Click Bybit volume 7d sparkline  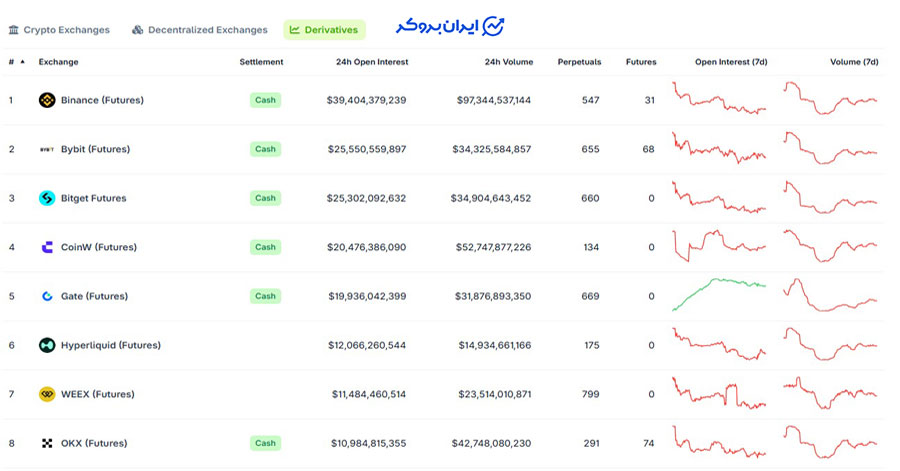click(830, 148)
